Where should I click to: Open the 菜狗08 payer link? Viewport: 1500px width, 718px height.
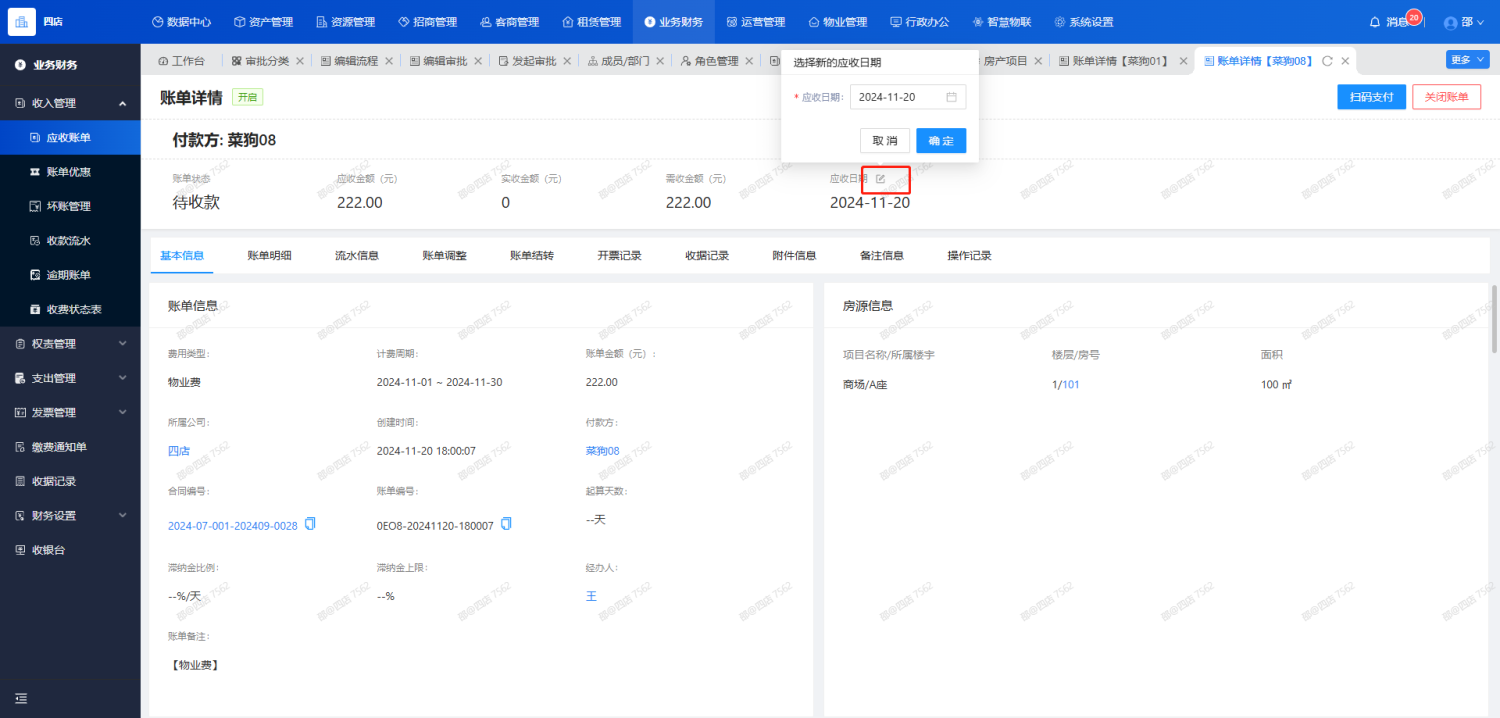point(603,451)
